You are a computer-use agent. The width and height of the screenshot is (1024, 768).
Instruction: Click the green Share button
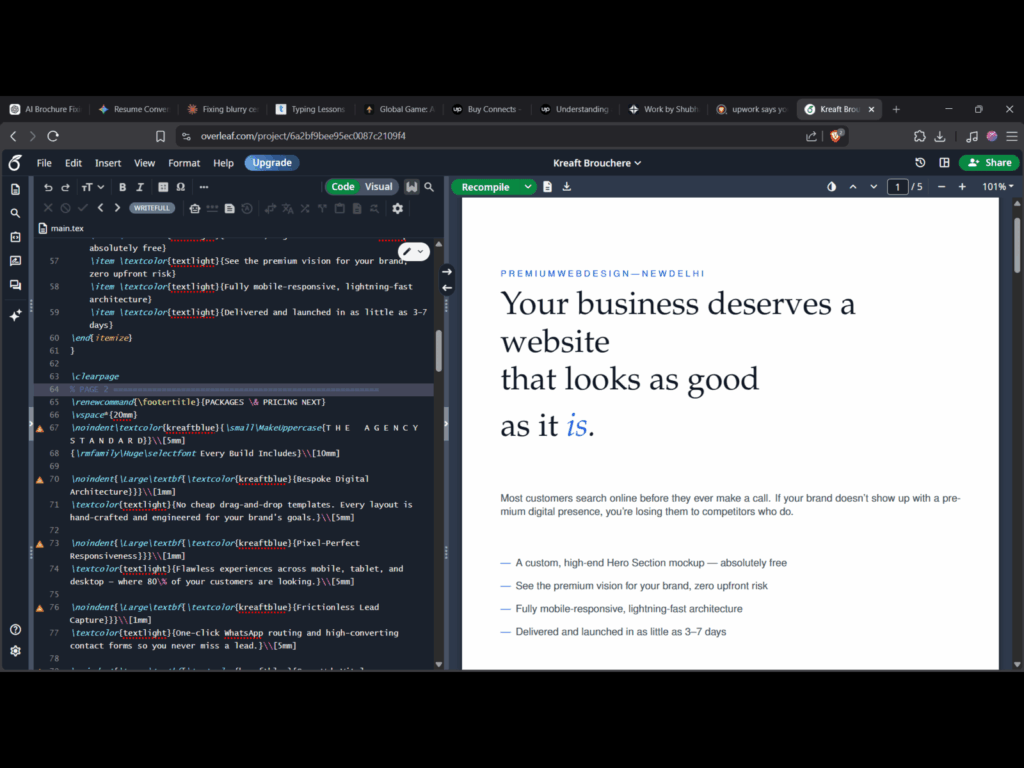click(989, 163)
